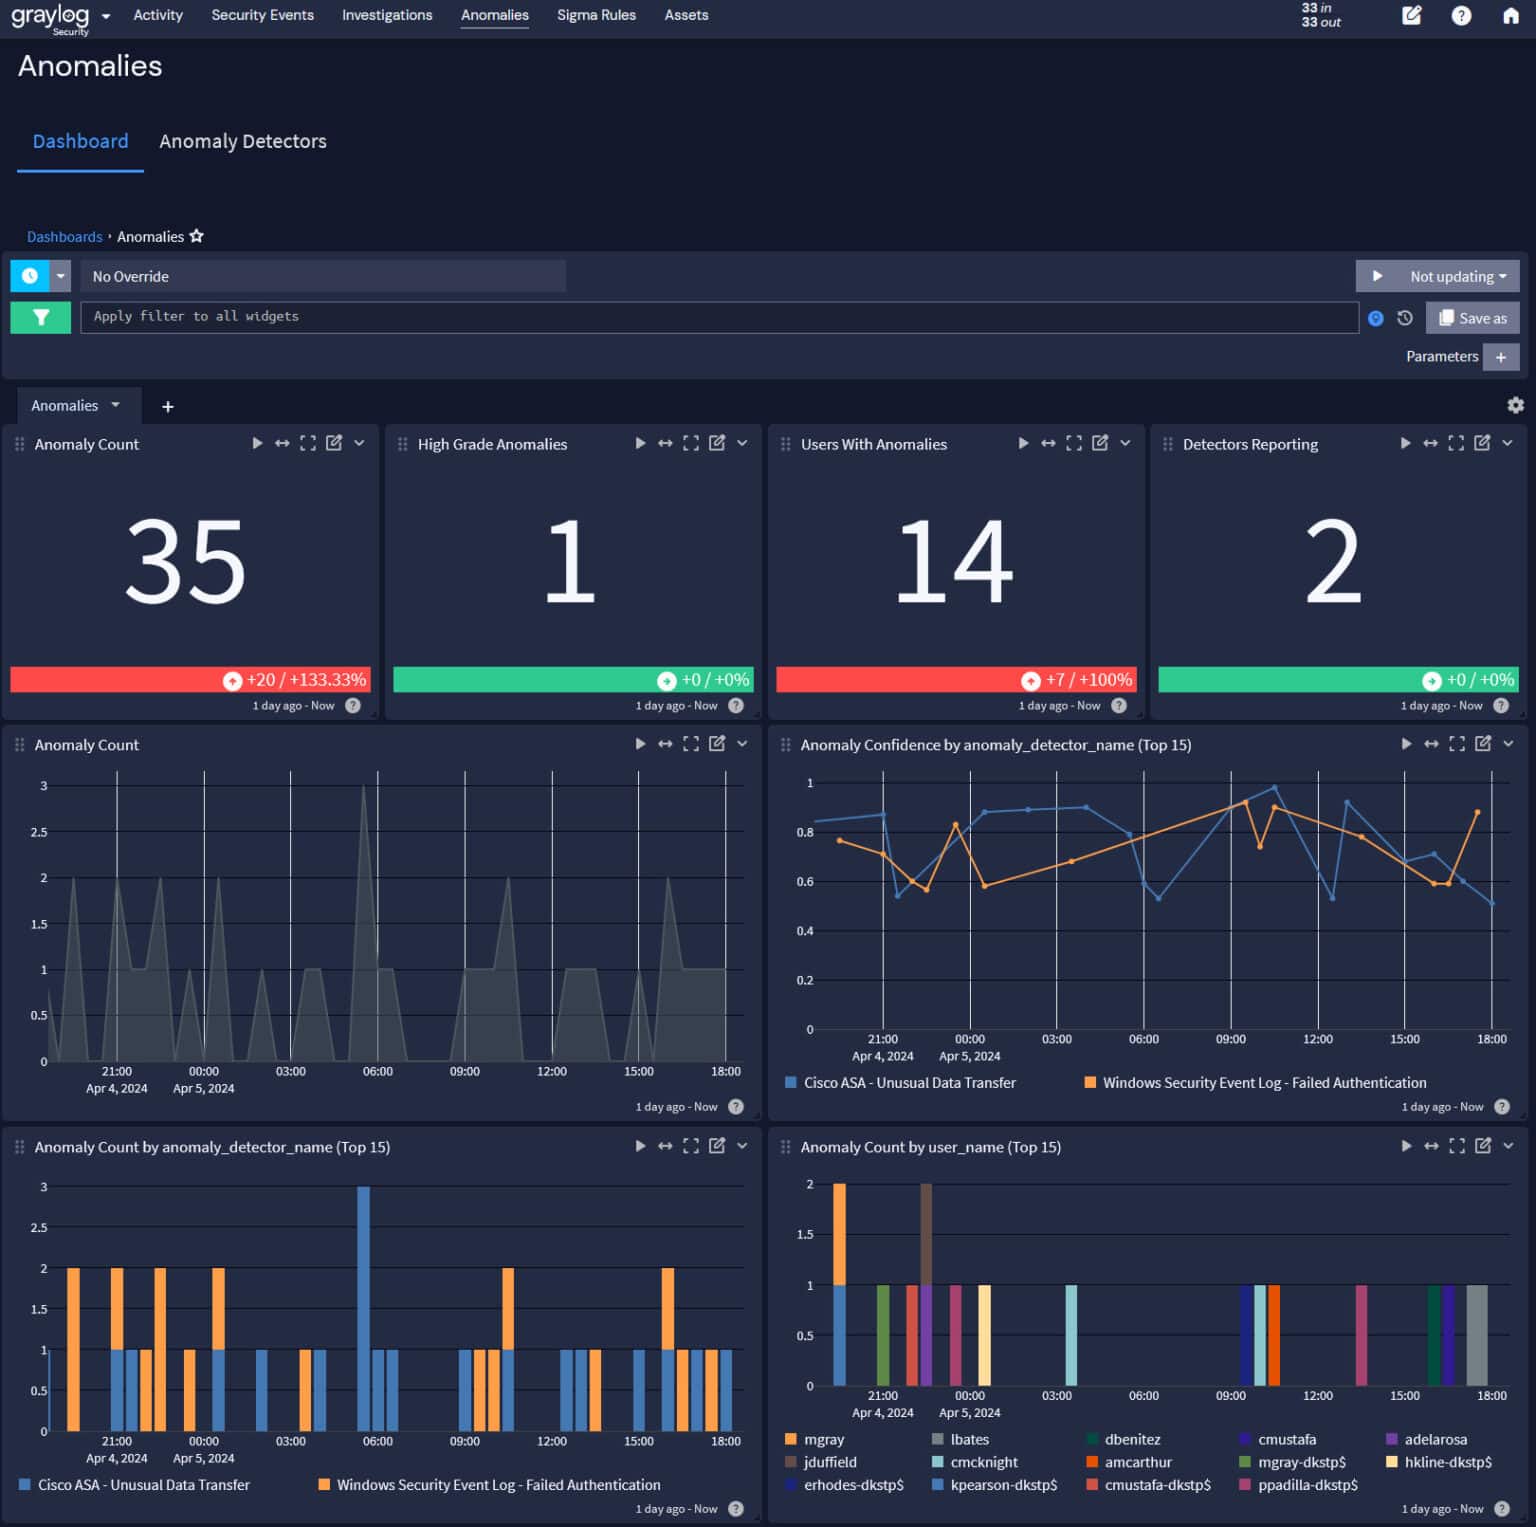Switch to the Anomaly Detectors tab
This screenshot has width=1536, height=1527.
[x=242, y=141]
